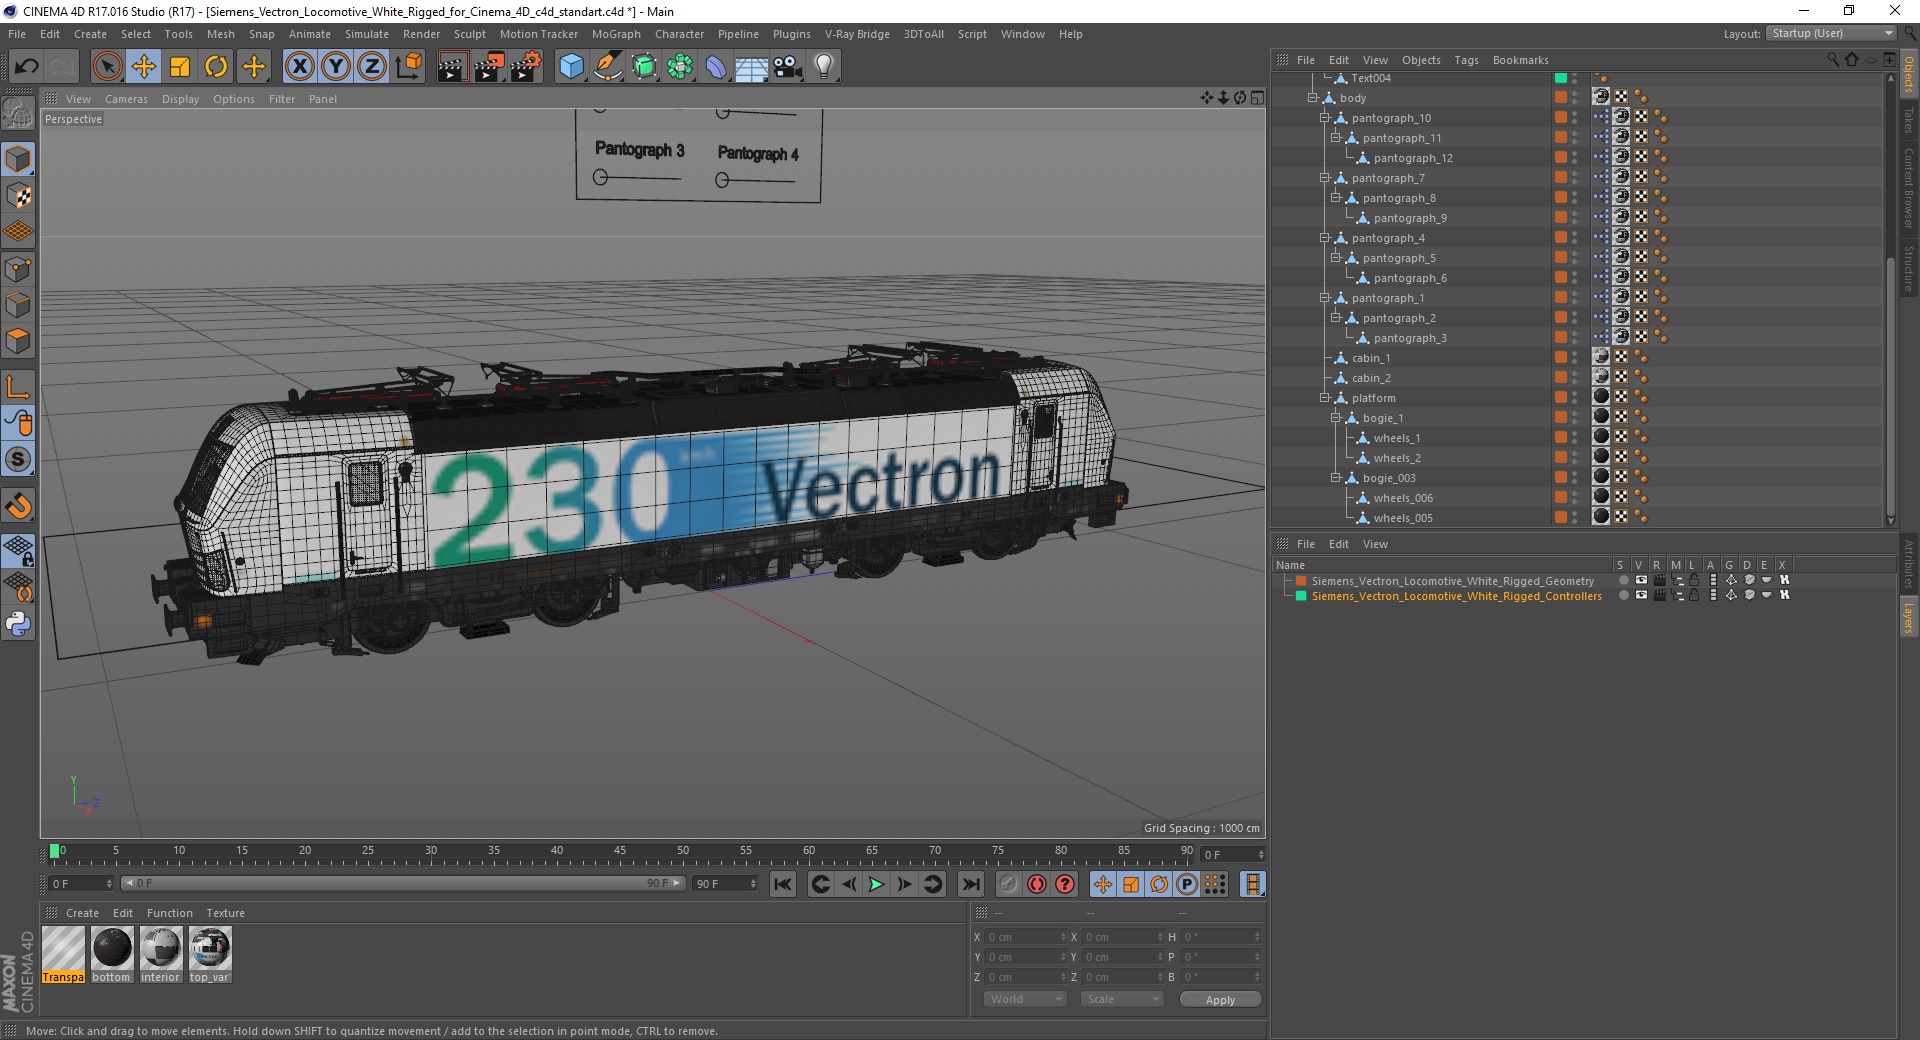Viewport: 1920px width, 1040px height.
Task: Toggle solo for Geometry layer
Action: click(1623, 580)
